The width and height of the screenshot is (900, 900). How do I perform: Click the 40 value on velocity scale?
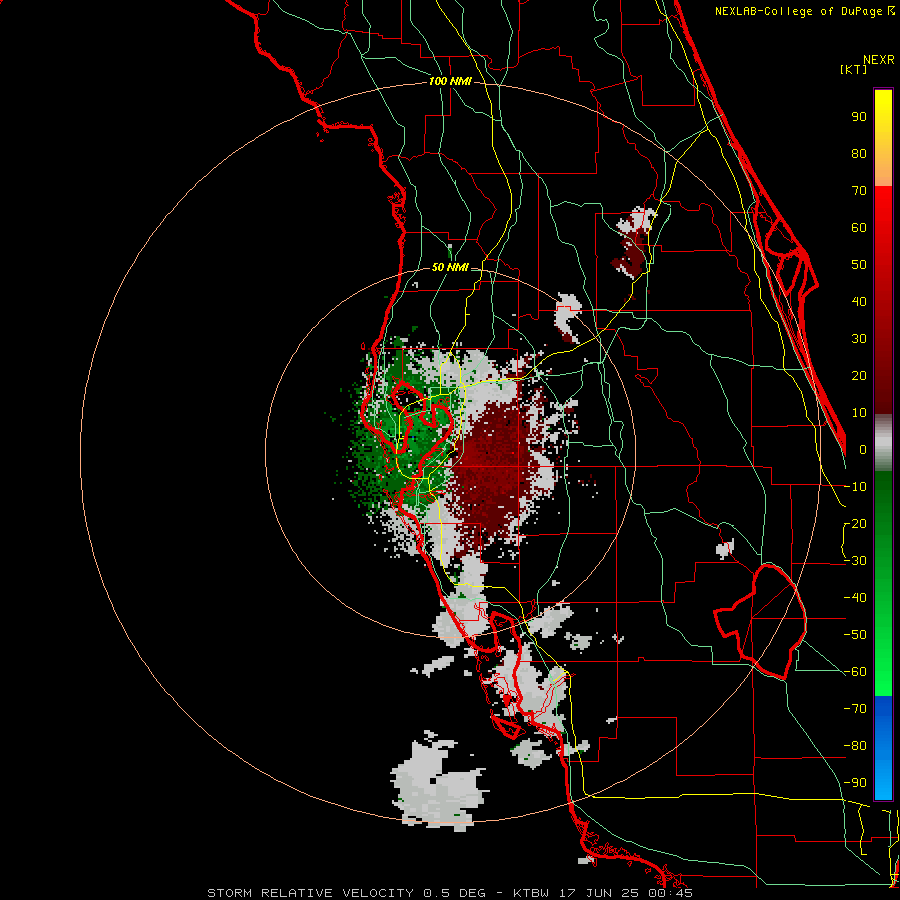tap(859, 301)
